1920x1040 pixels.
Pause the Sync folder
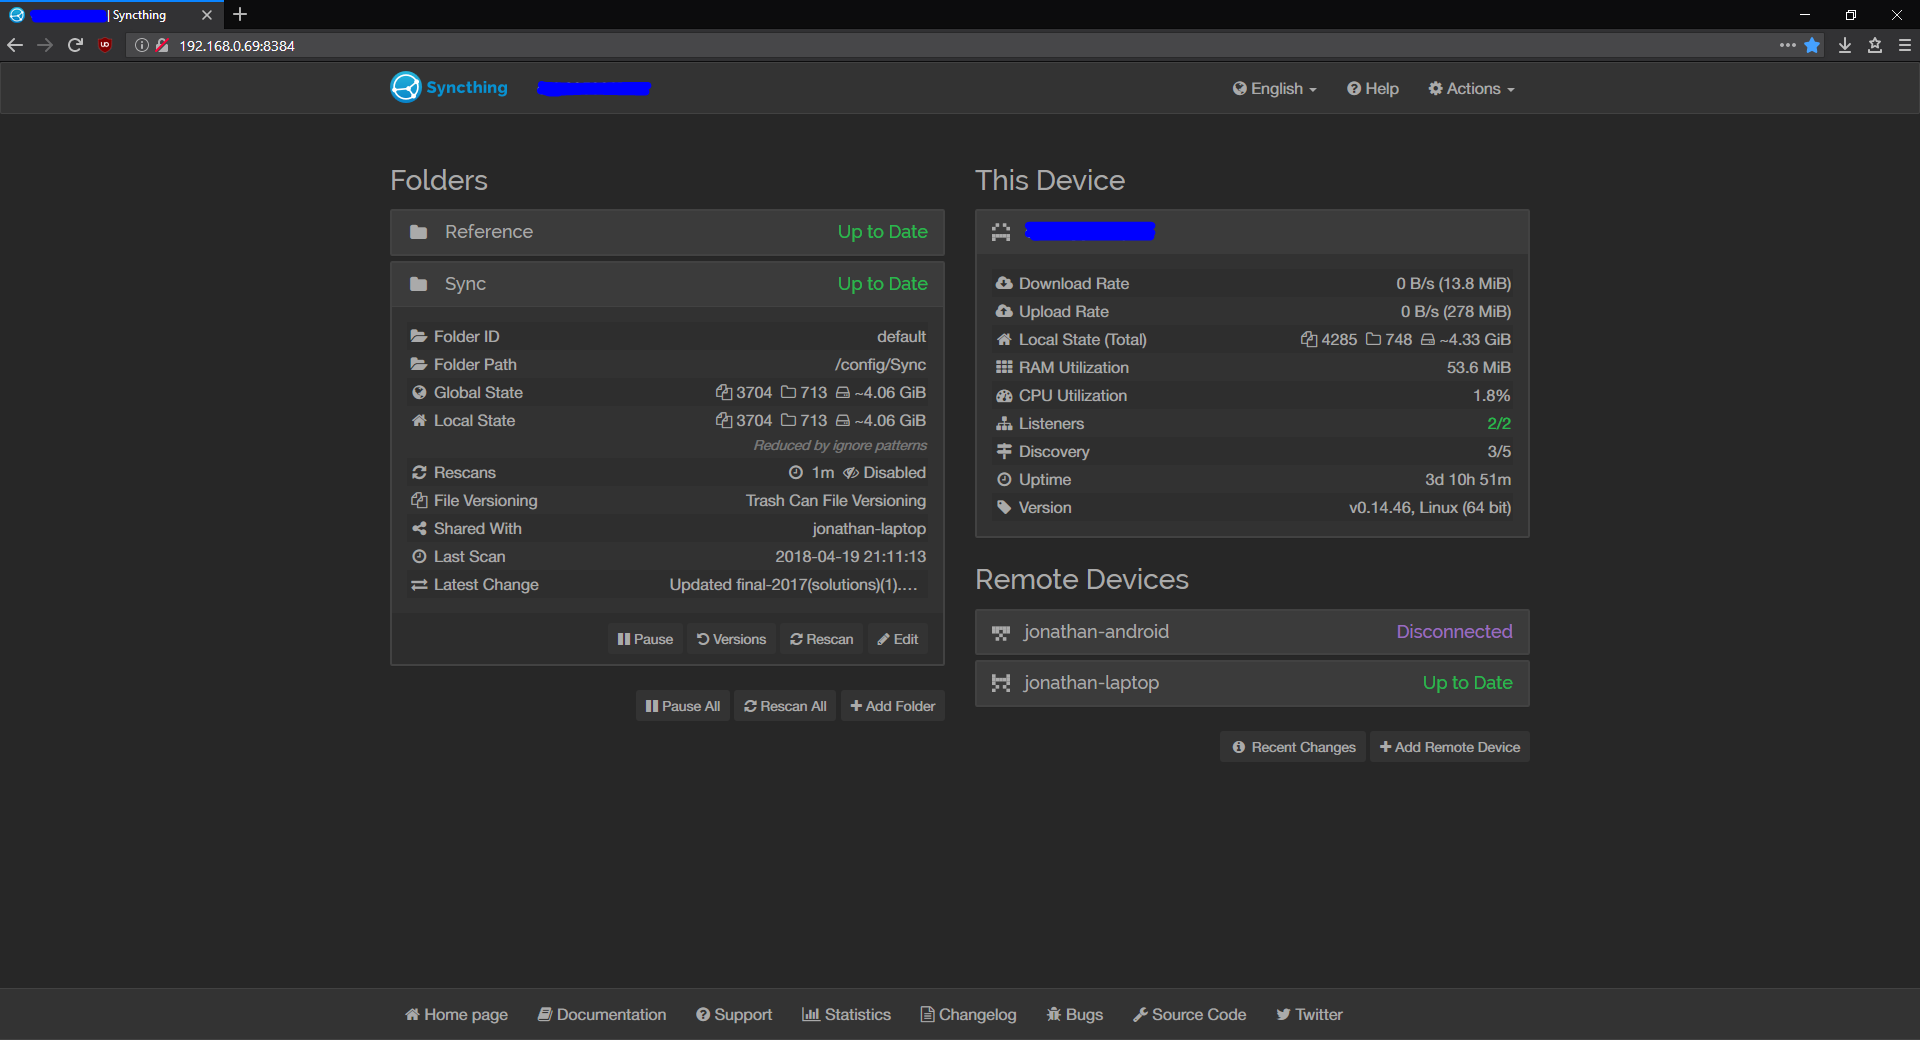[x=645, y=639]
